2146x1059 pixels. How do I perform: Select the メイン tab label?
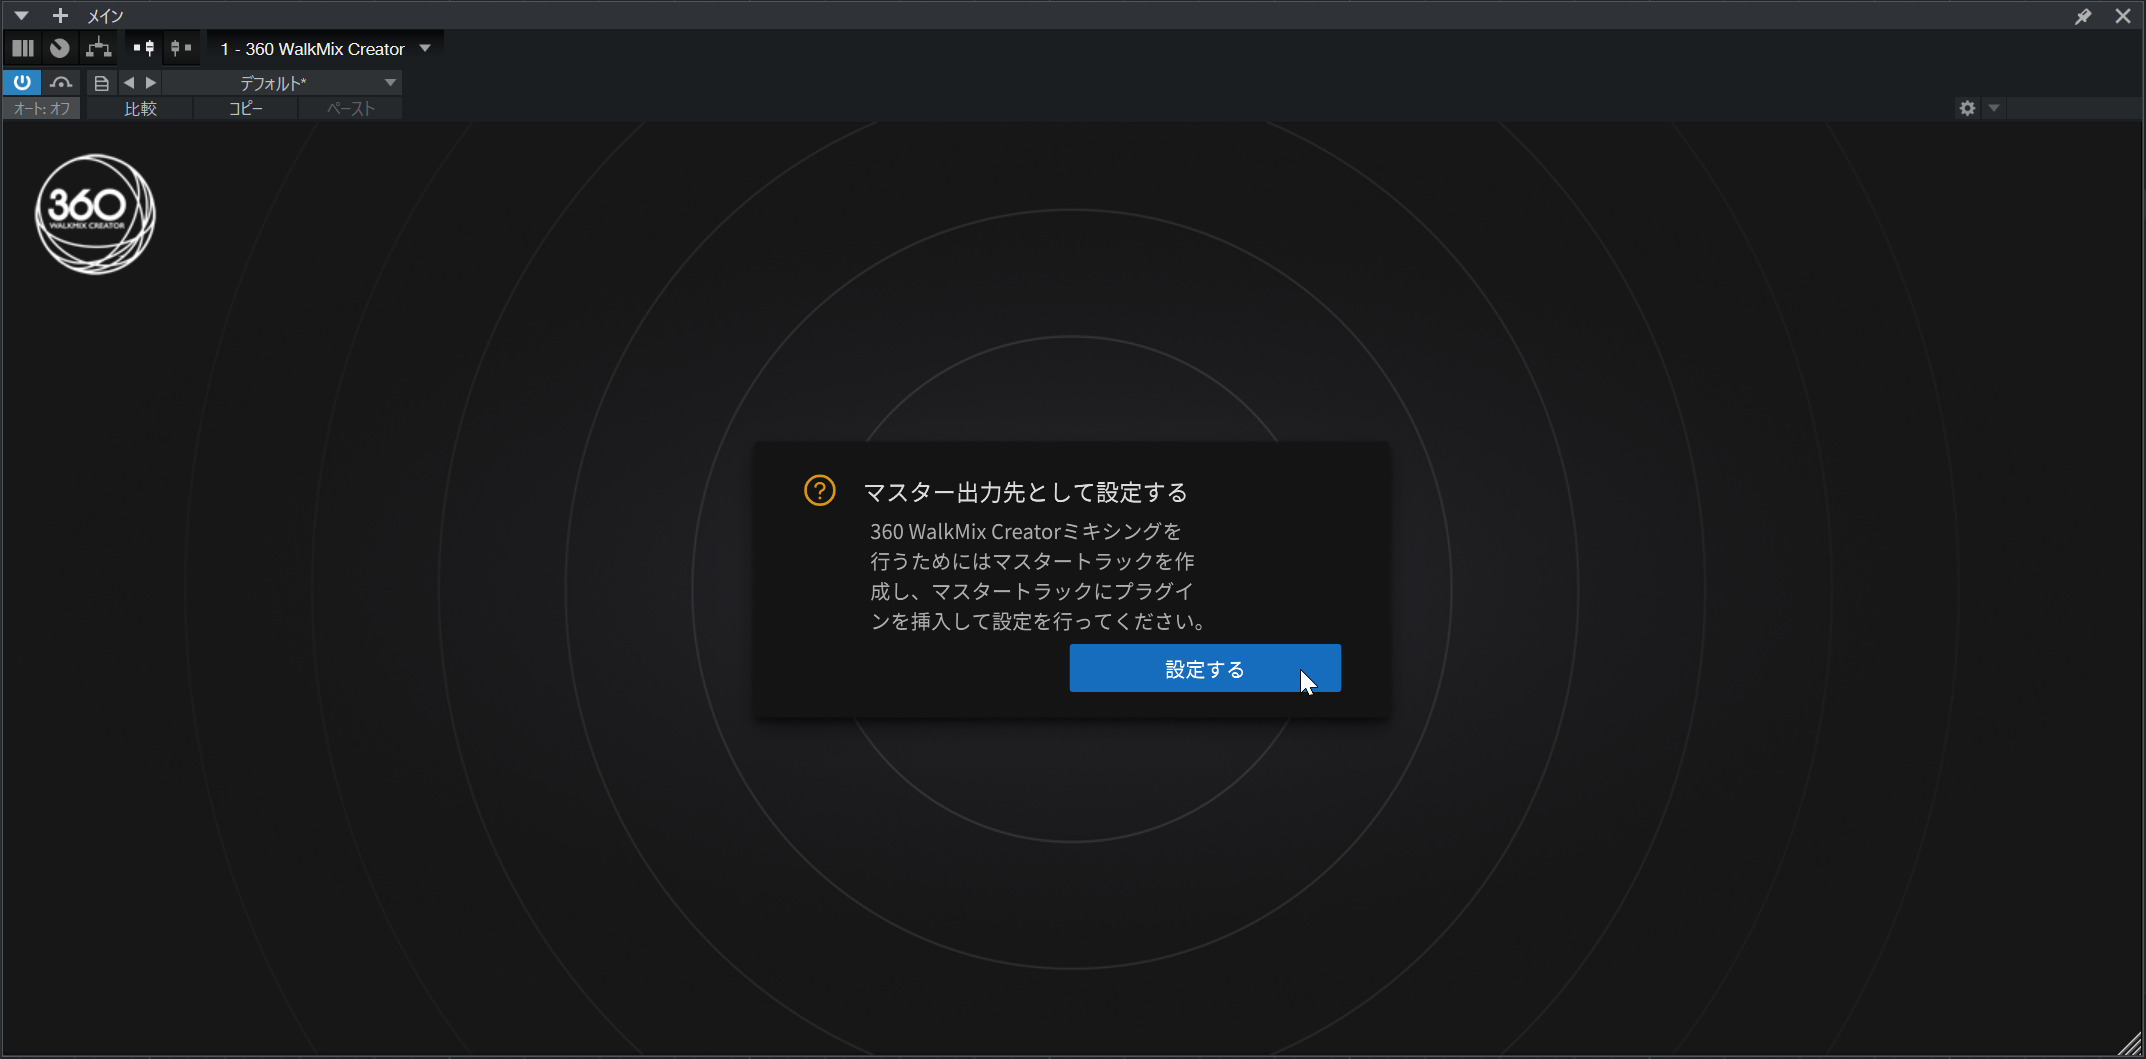pyautogui.click(x=105, y=16)
